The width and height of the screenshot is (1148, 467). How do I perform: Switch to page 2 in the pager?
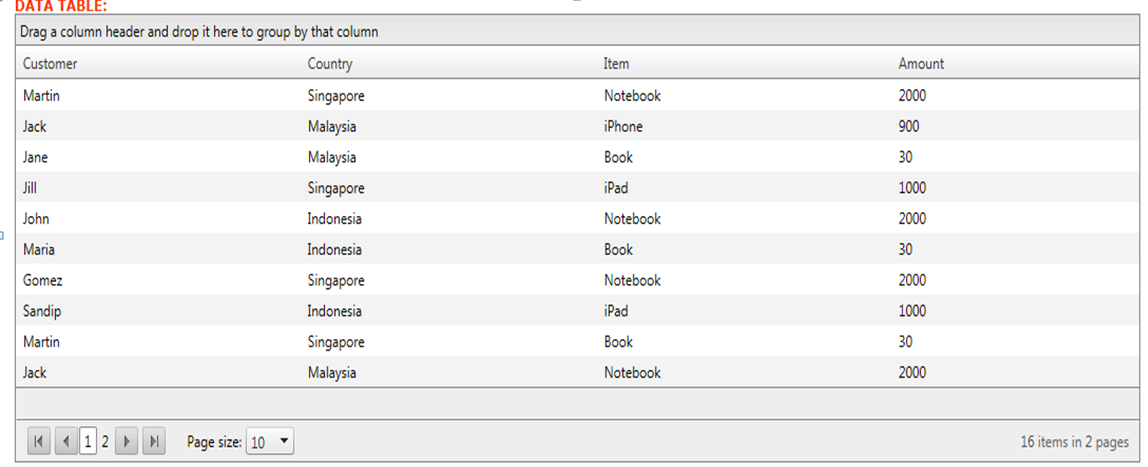[x=105, y=442]
